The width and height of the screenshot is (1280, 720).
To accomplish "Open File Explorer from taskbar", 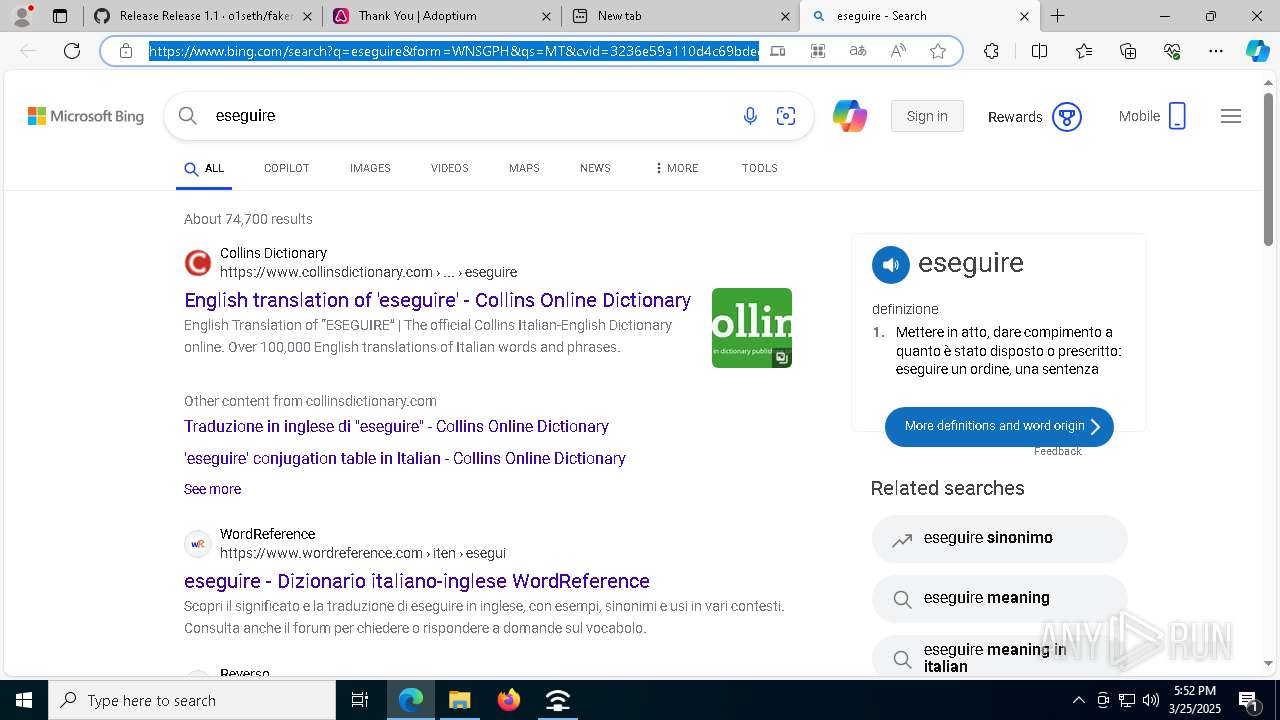I will (x=459, y=700).
